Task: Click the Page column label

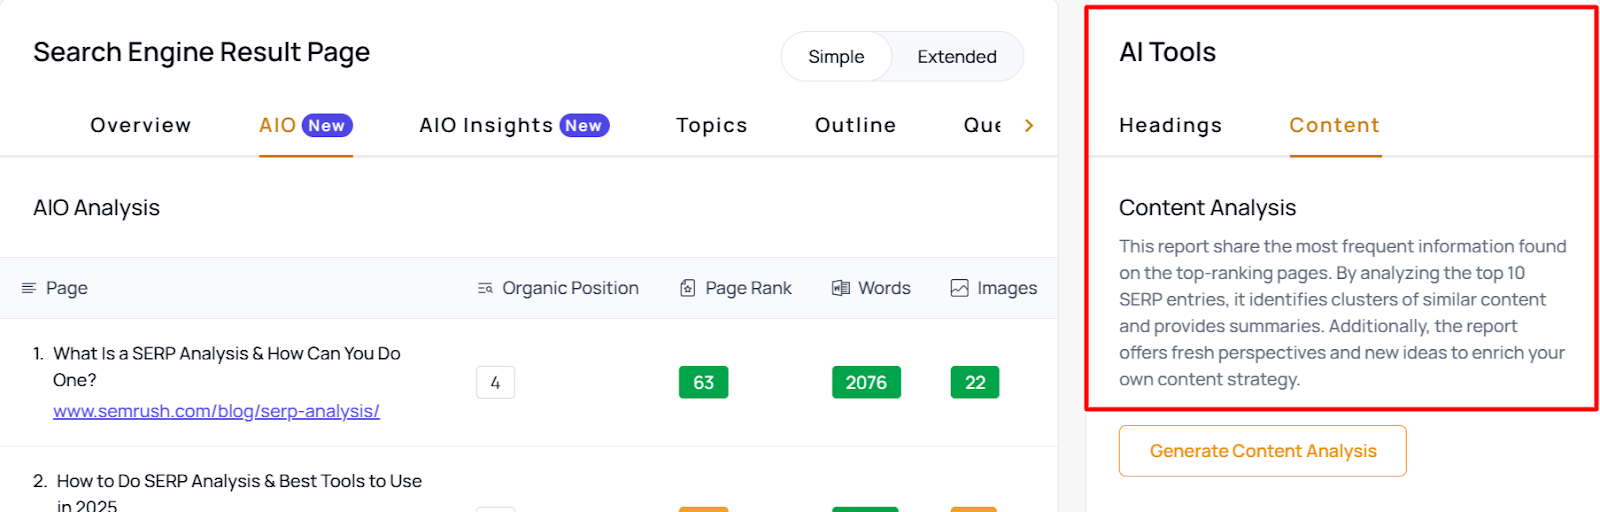Action: (67, 288)
